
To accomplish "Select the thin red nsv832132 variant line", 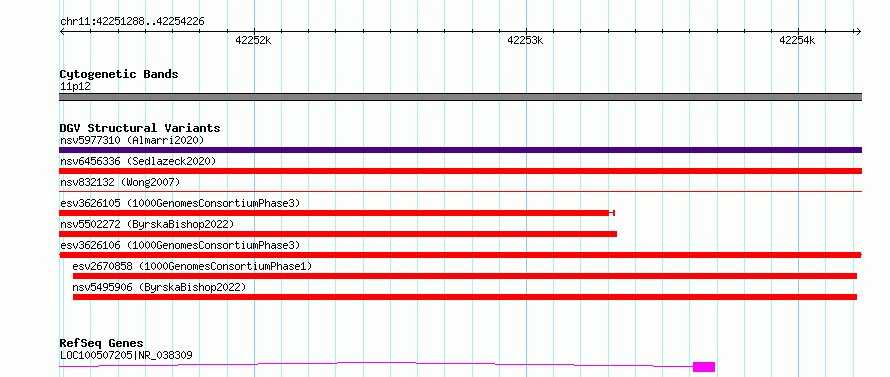I will [x=460, y=192].
